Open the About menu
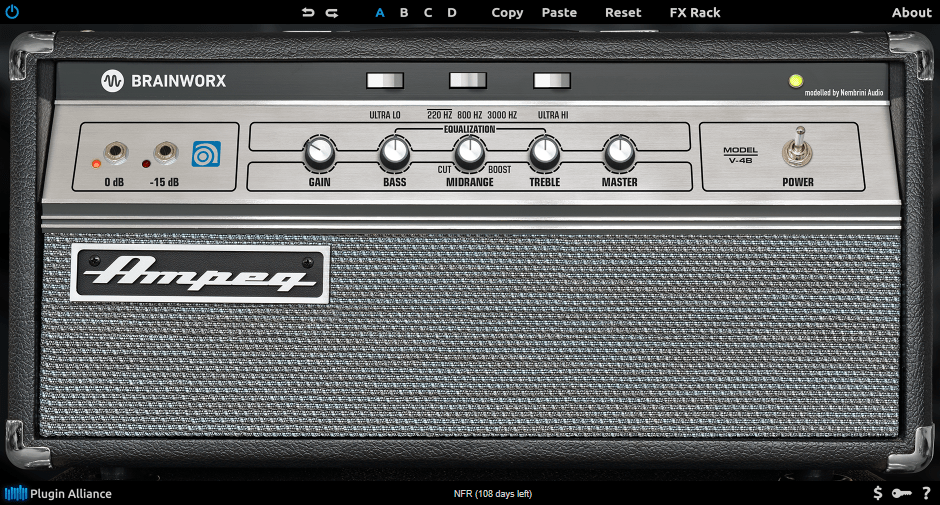This screenshot has width=940, height=505. coord(911,13)
